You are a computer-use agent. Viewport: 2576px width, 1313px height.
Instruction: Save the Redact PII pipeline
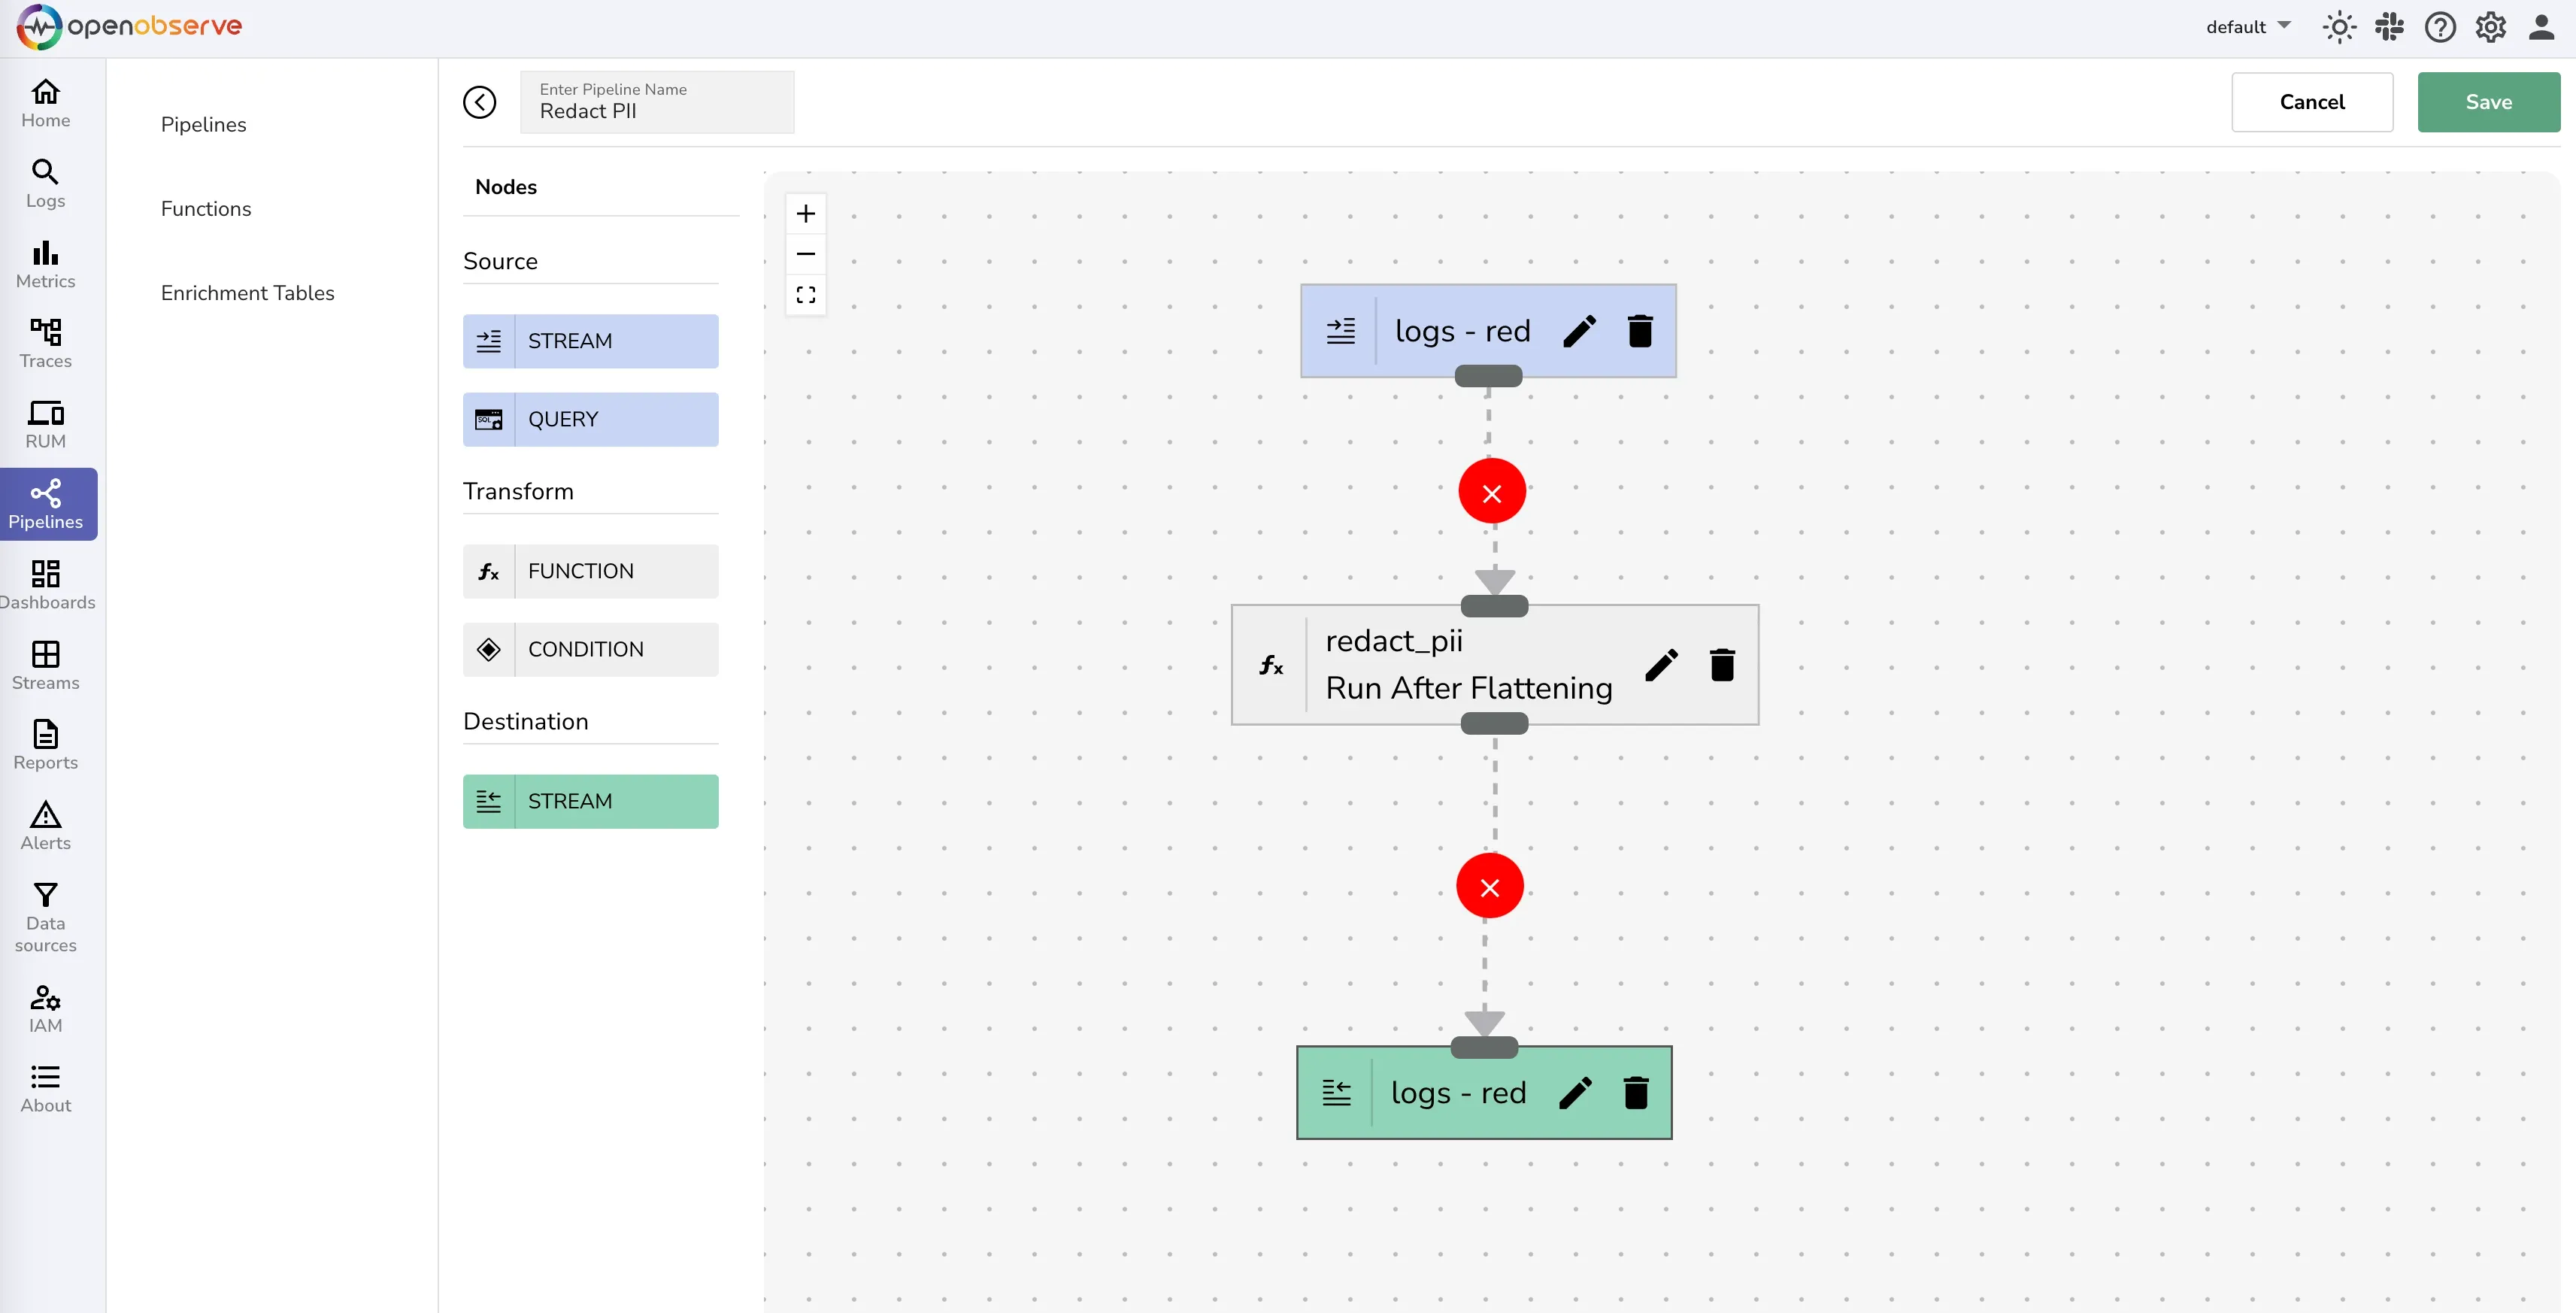[x=2488, y=101]
